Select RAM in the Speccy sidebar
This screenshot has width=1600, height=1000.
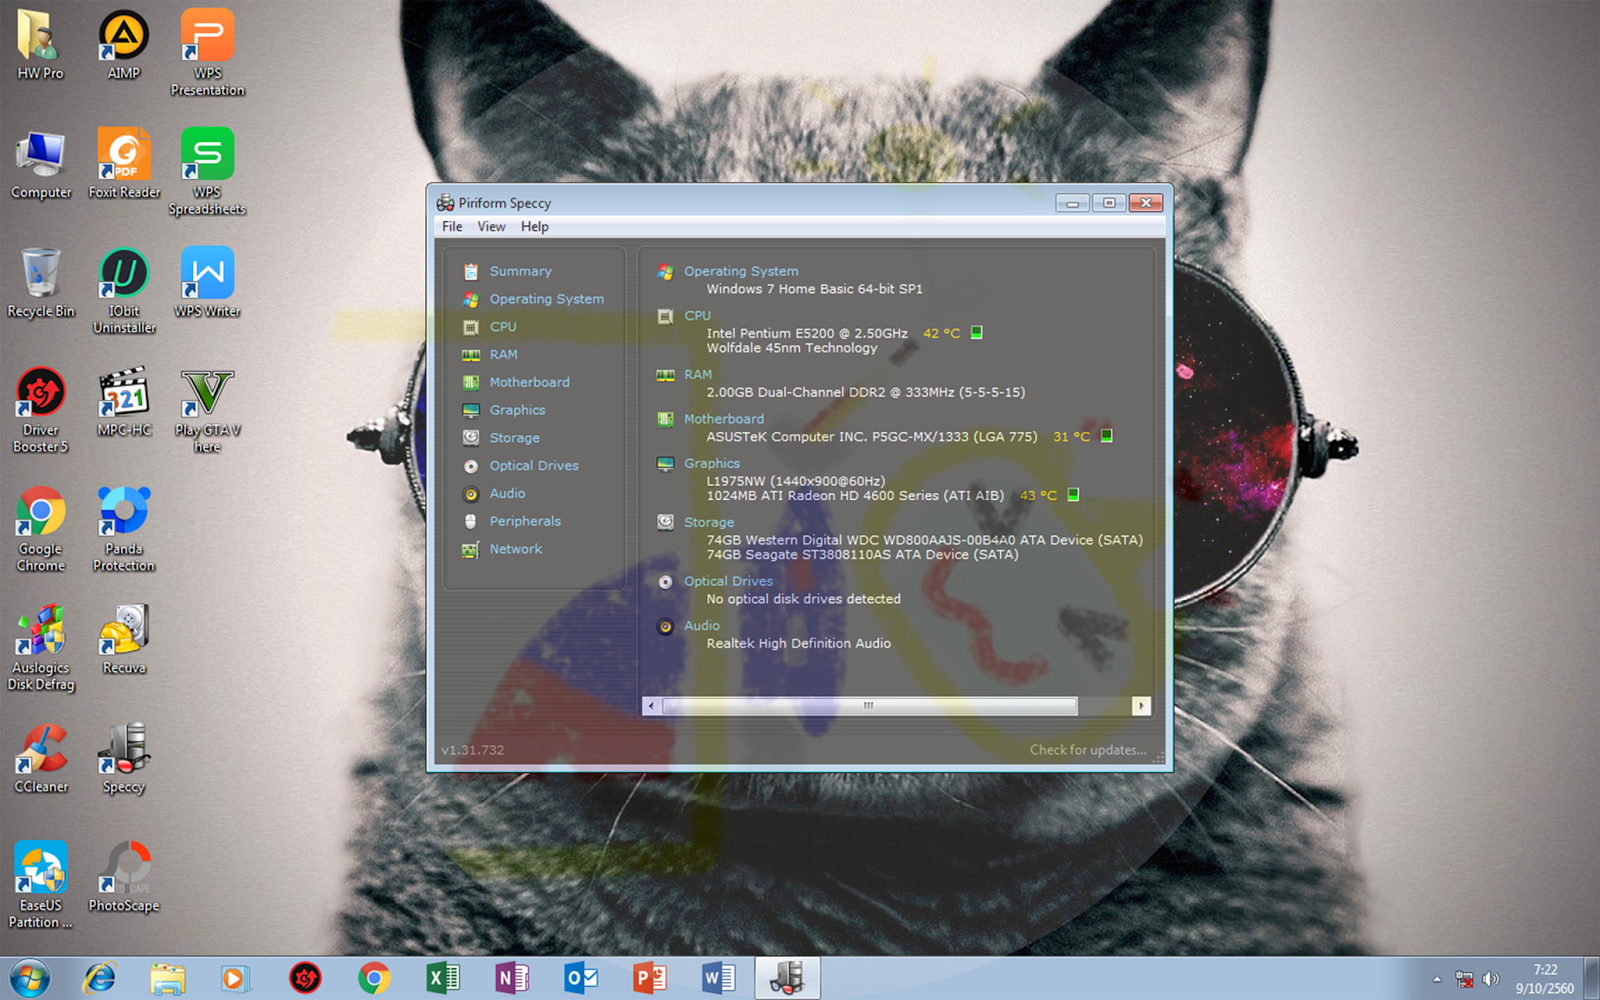click(503, 355)
